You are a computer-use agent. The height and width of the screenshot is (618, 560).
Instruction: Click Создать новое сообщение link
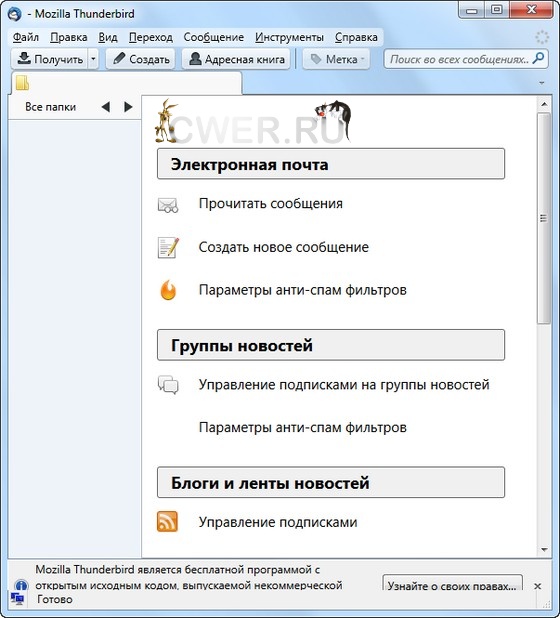coord(283,247)
